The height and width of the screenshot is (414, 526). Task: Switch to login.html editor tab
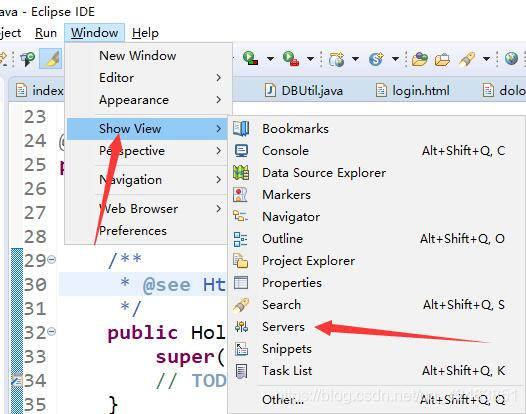tap(413, 91)
